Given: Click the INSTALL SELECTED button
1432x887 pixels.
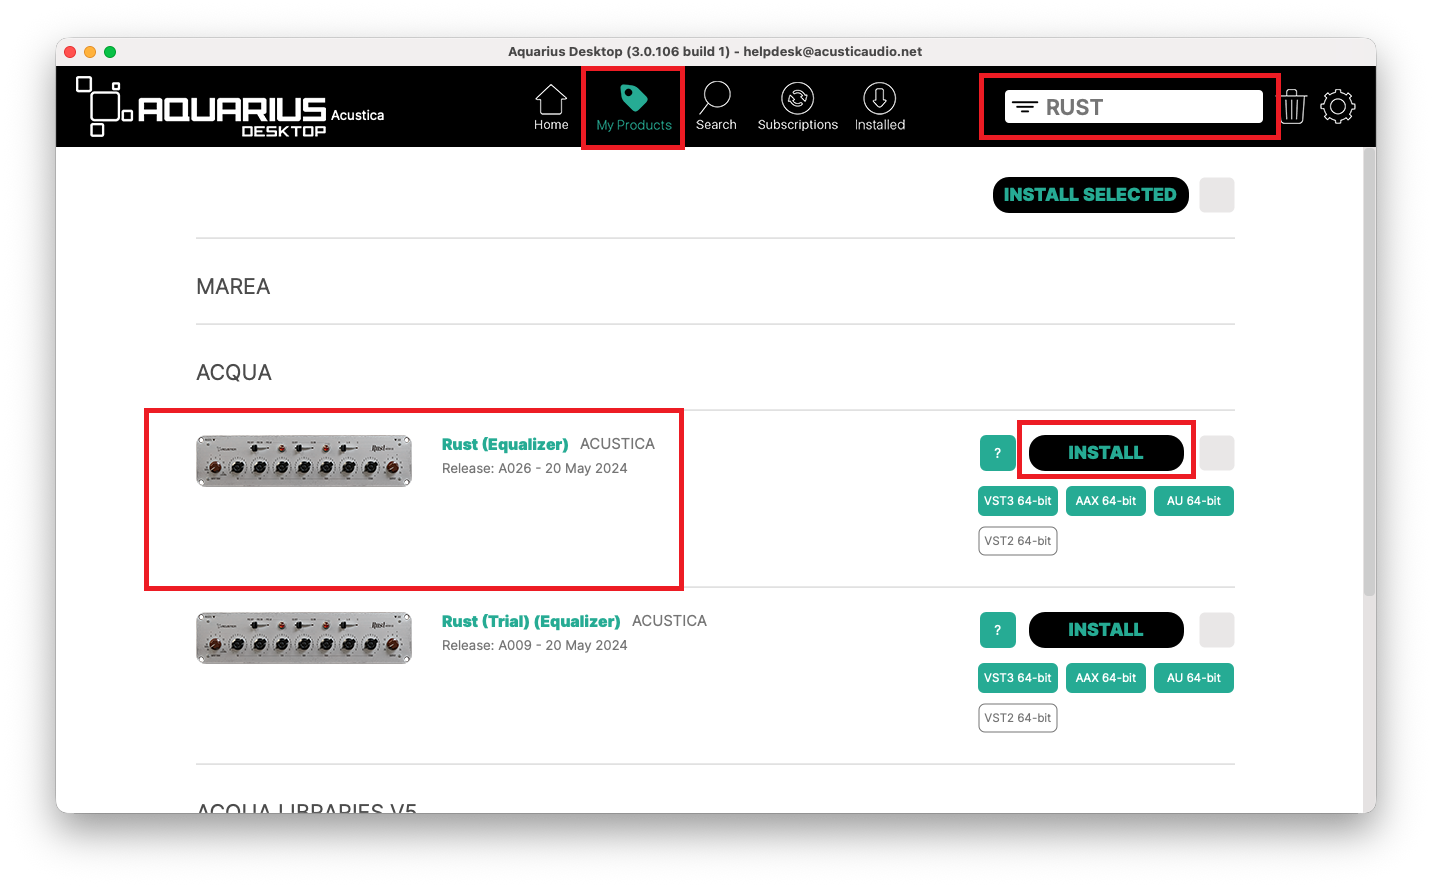Looking at the screenshot, I should (x=1090, y=195).
